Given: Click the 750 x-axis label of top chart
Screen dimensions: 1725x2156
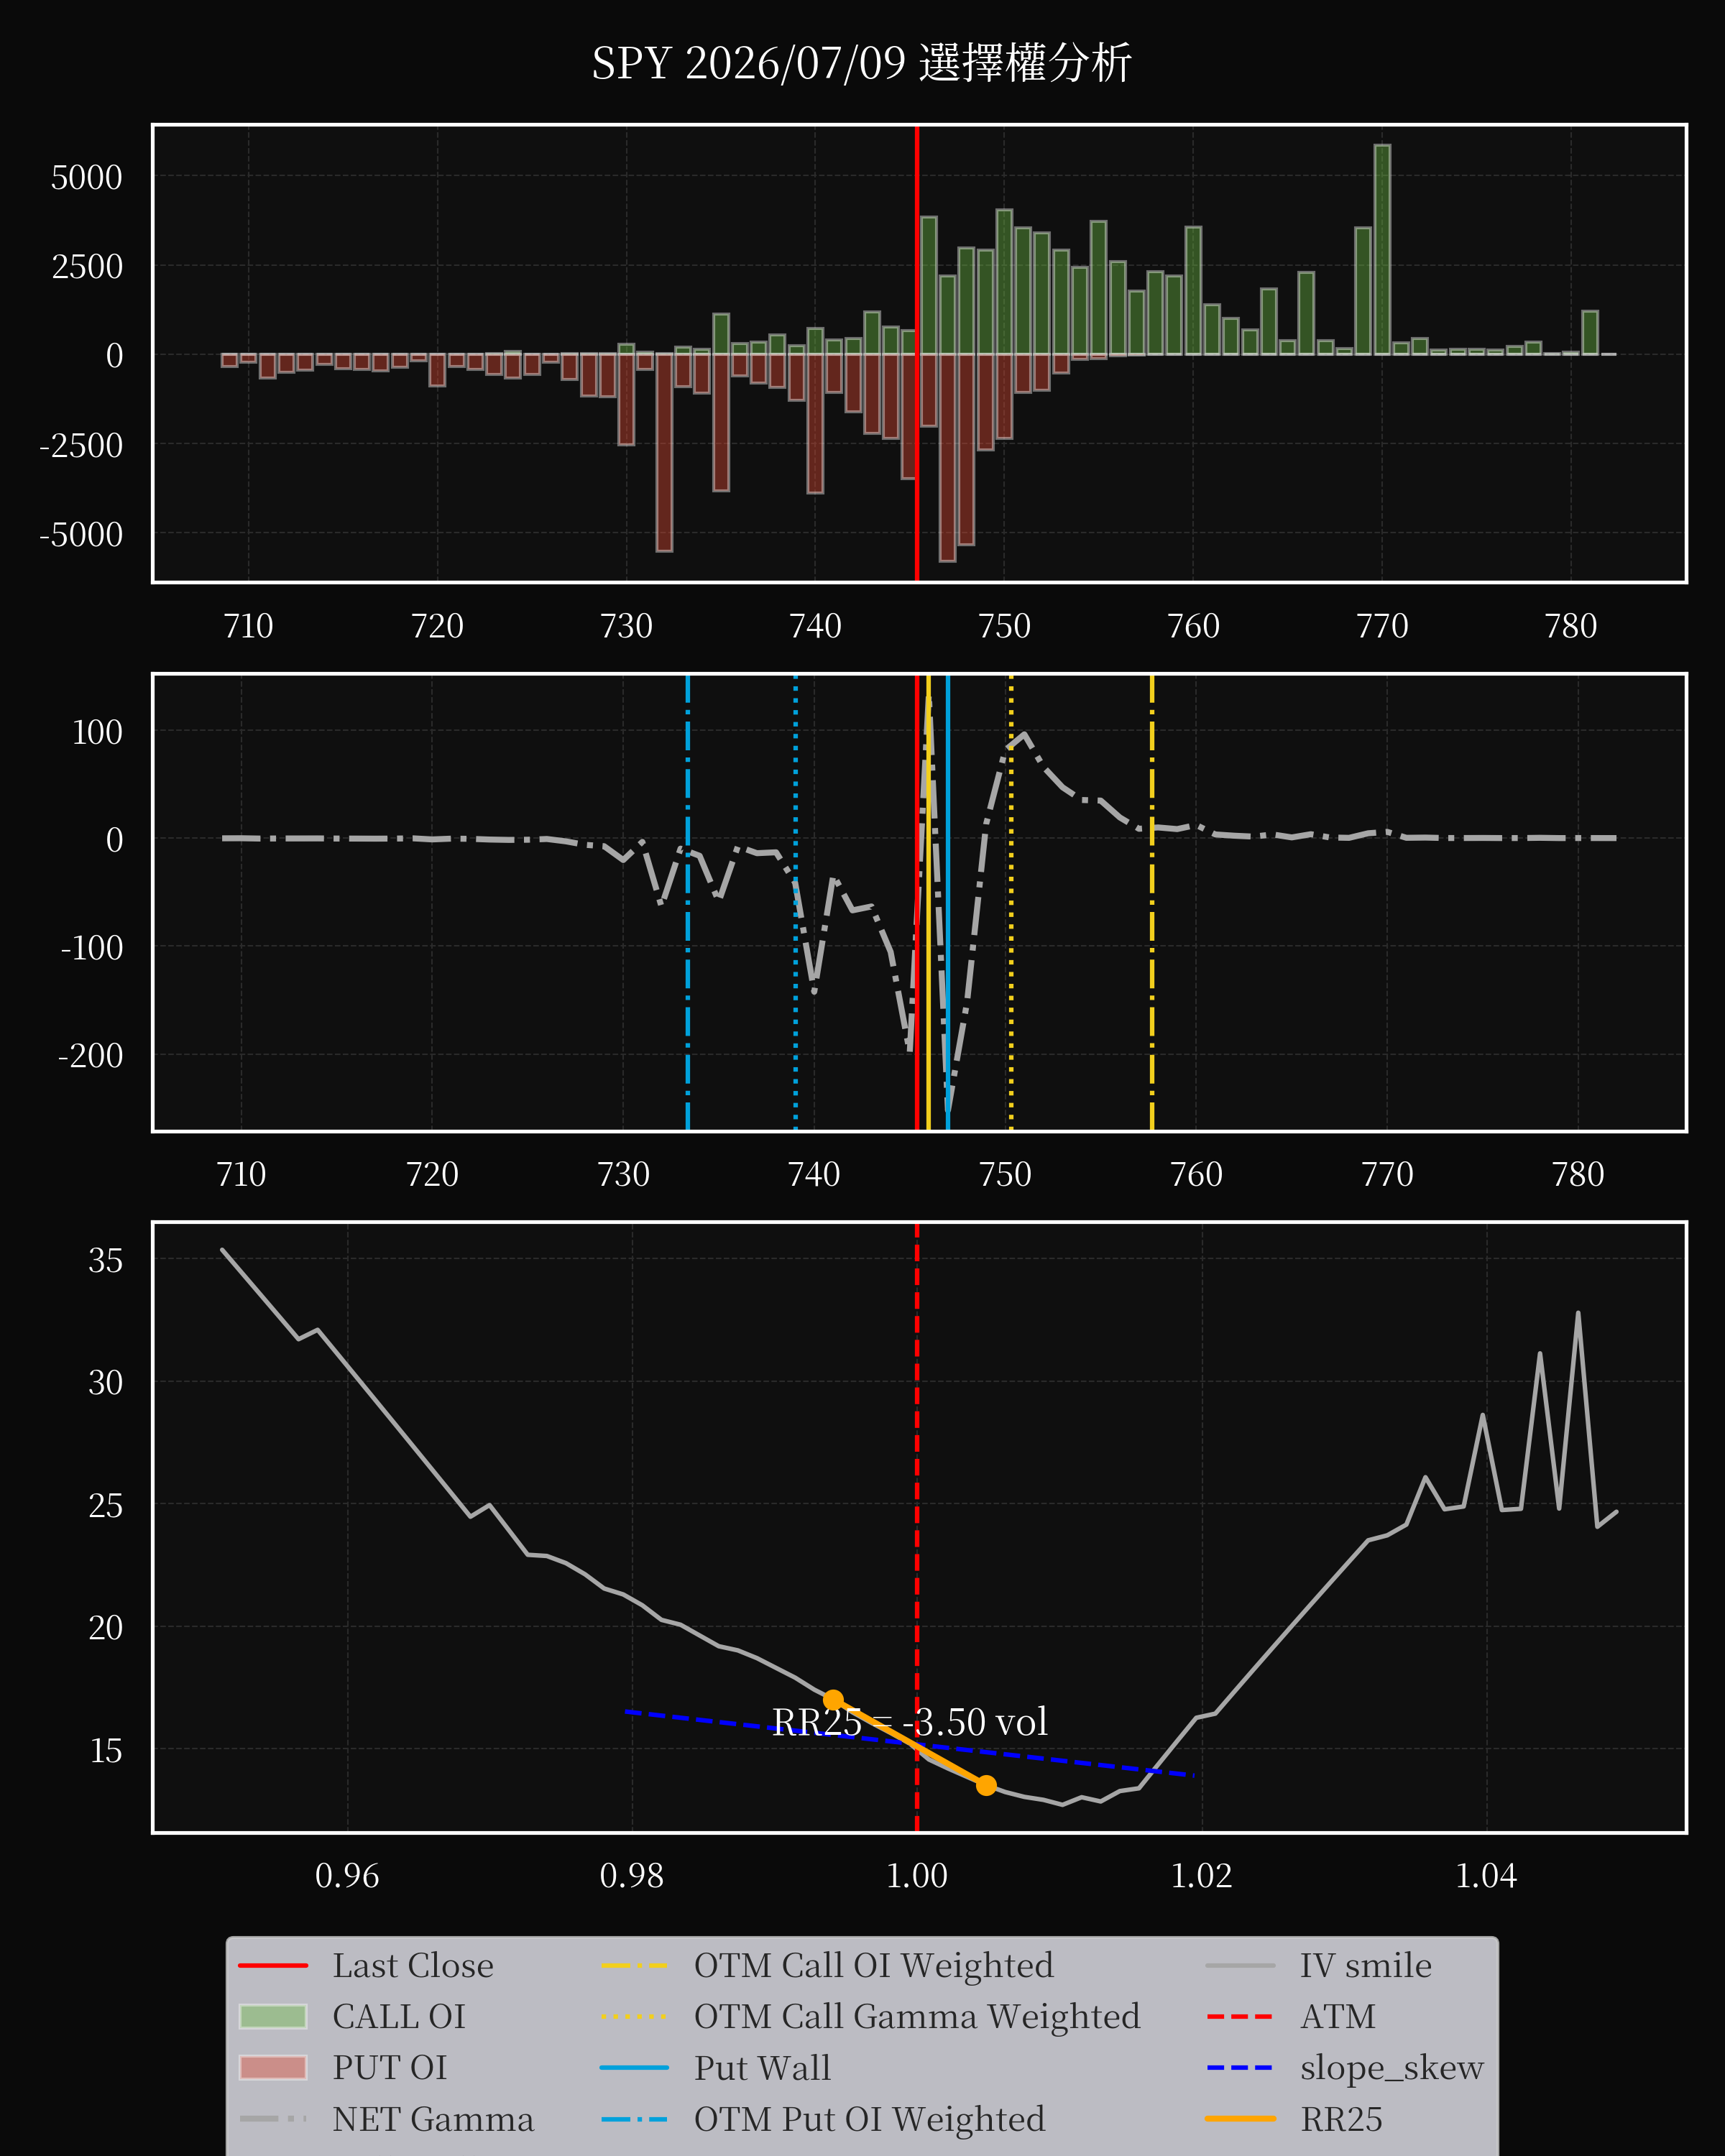Looking at the screenshot, I should [x=1004, y=626].
